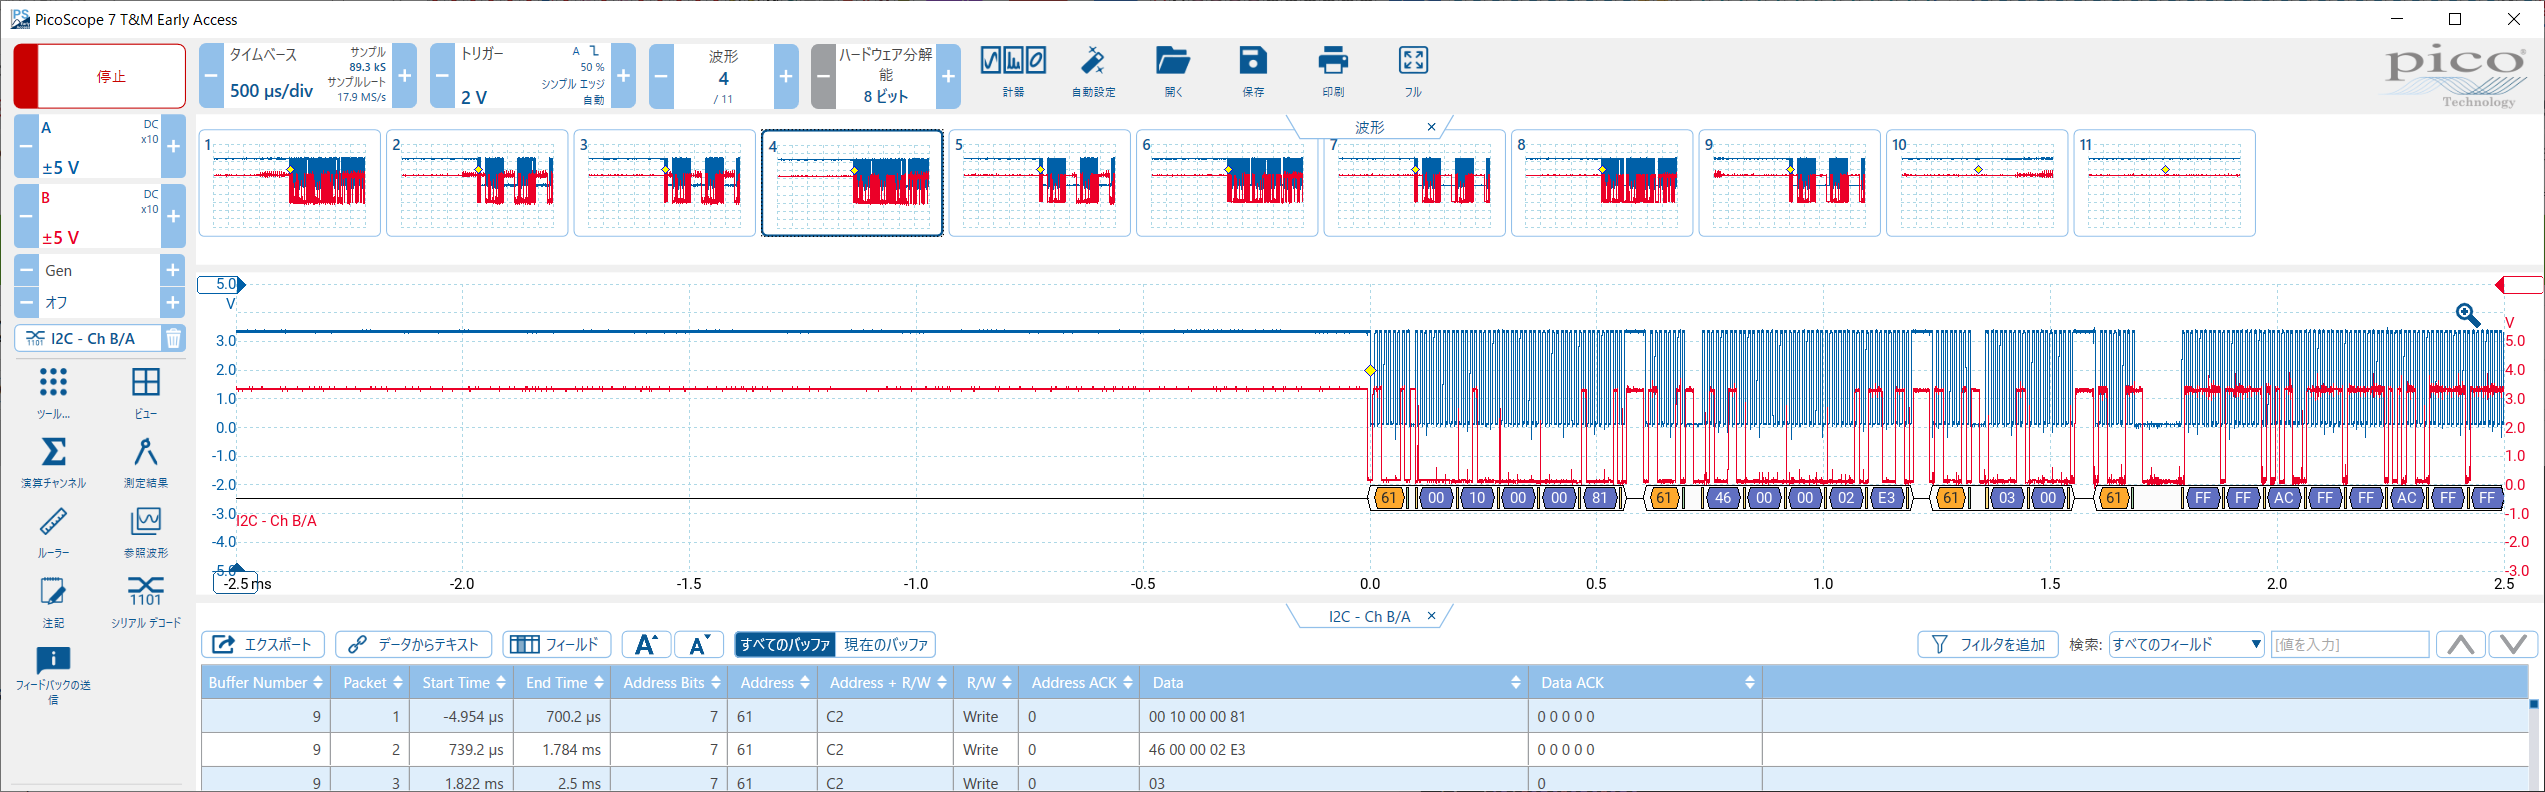Select waveform thumbnail 1
Screen dimensions: 2545x792
point(290,183)
